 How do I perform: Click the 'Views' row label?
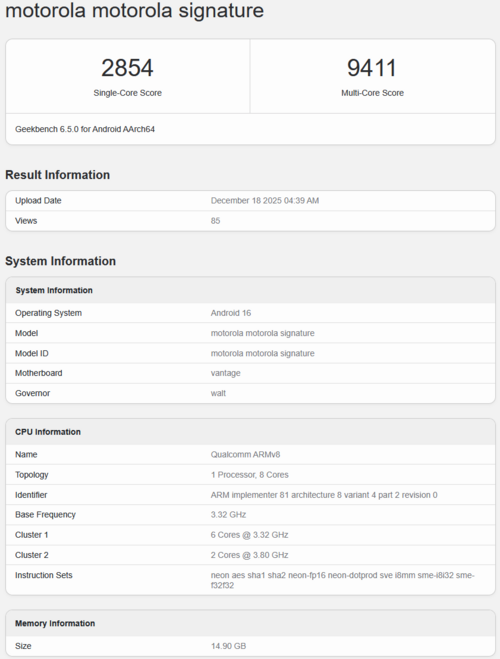click(x=26, y=221)
